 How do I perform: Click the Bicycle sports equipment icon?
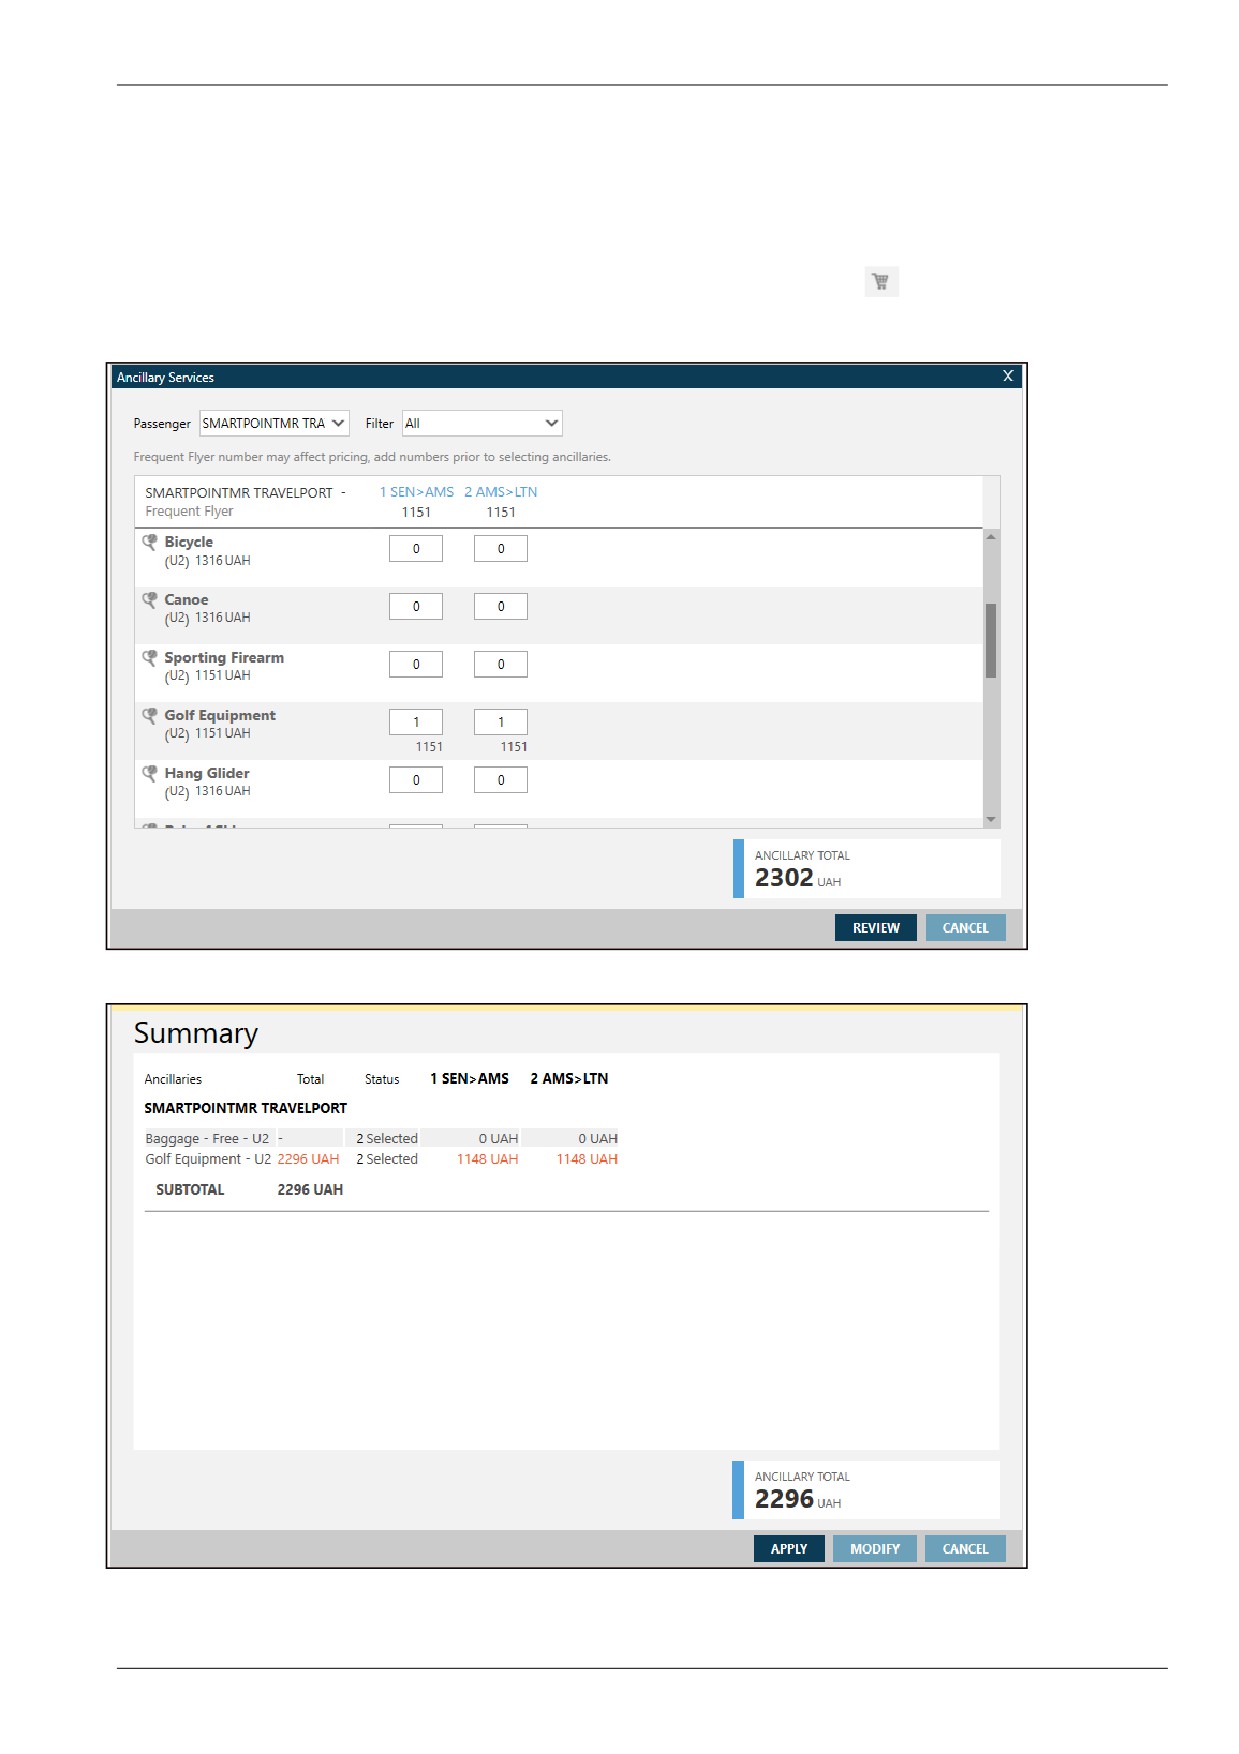[150, 542]
